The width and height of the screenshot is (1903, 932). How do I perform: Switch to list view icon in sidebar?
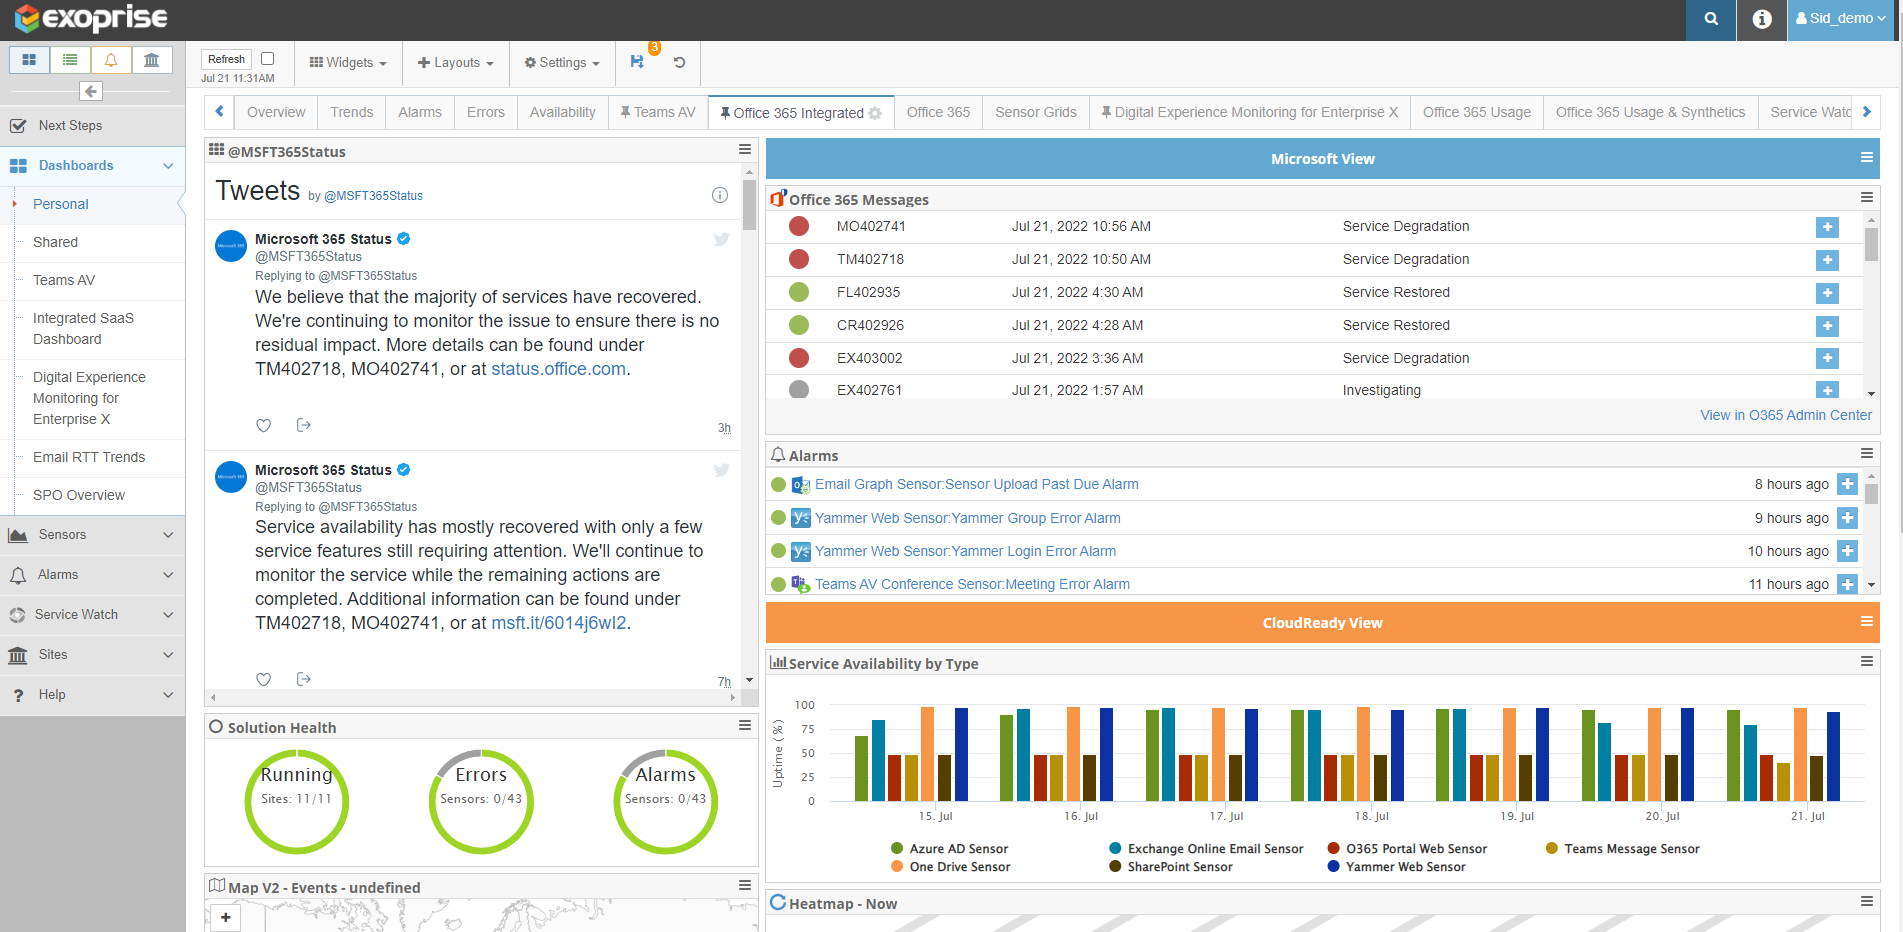(70, 60)
